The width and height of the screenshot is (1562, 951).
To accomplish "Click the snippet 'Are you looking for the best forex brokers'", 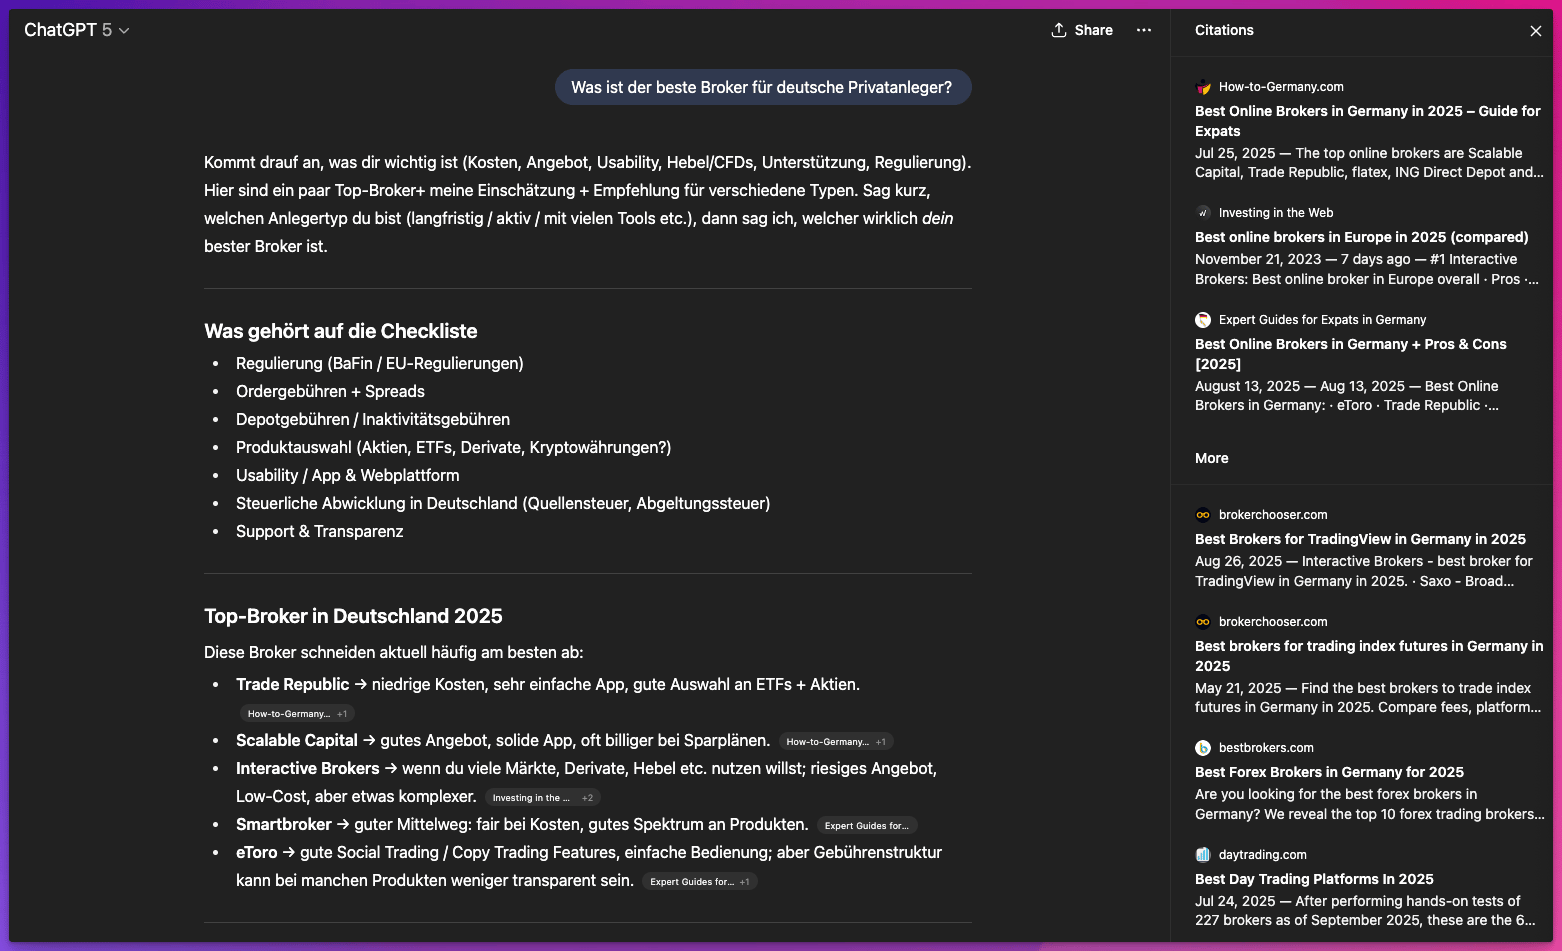I will (1370, 804).
